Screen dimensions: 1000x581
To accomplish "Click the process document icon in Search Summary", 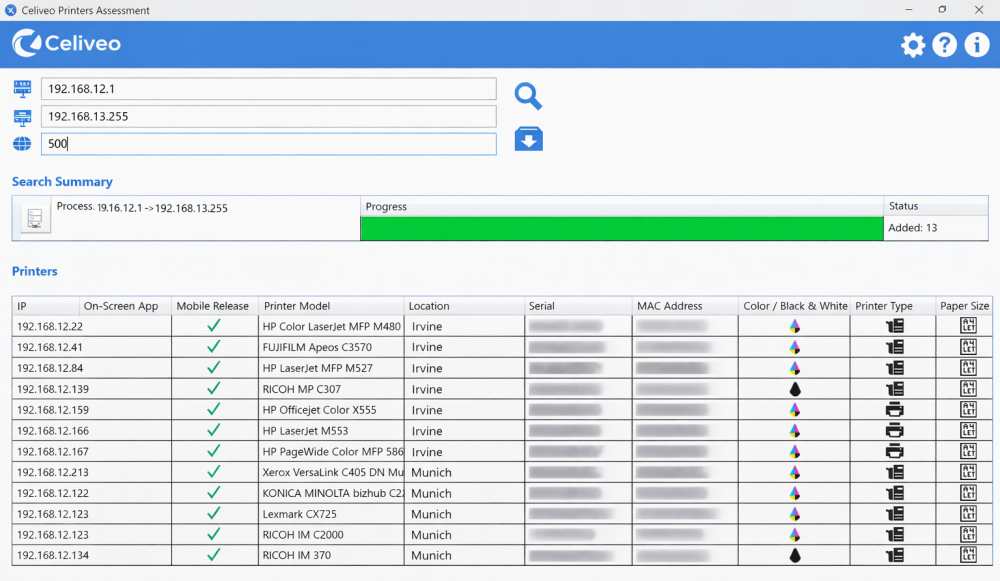I will click(x=35, y=219).
